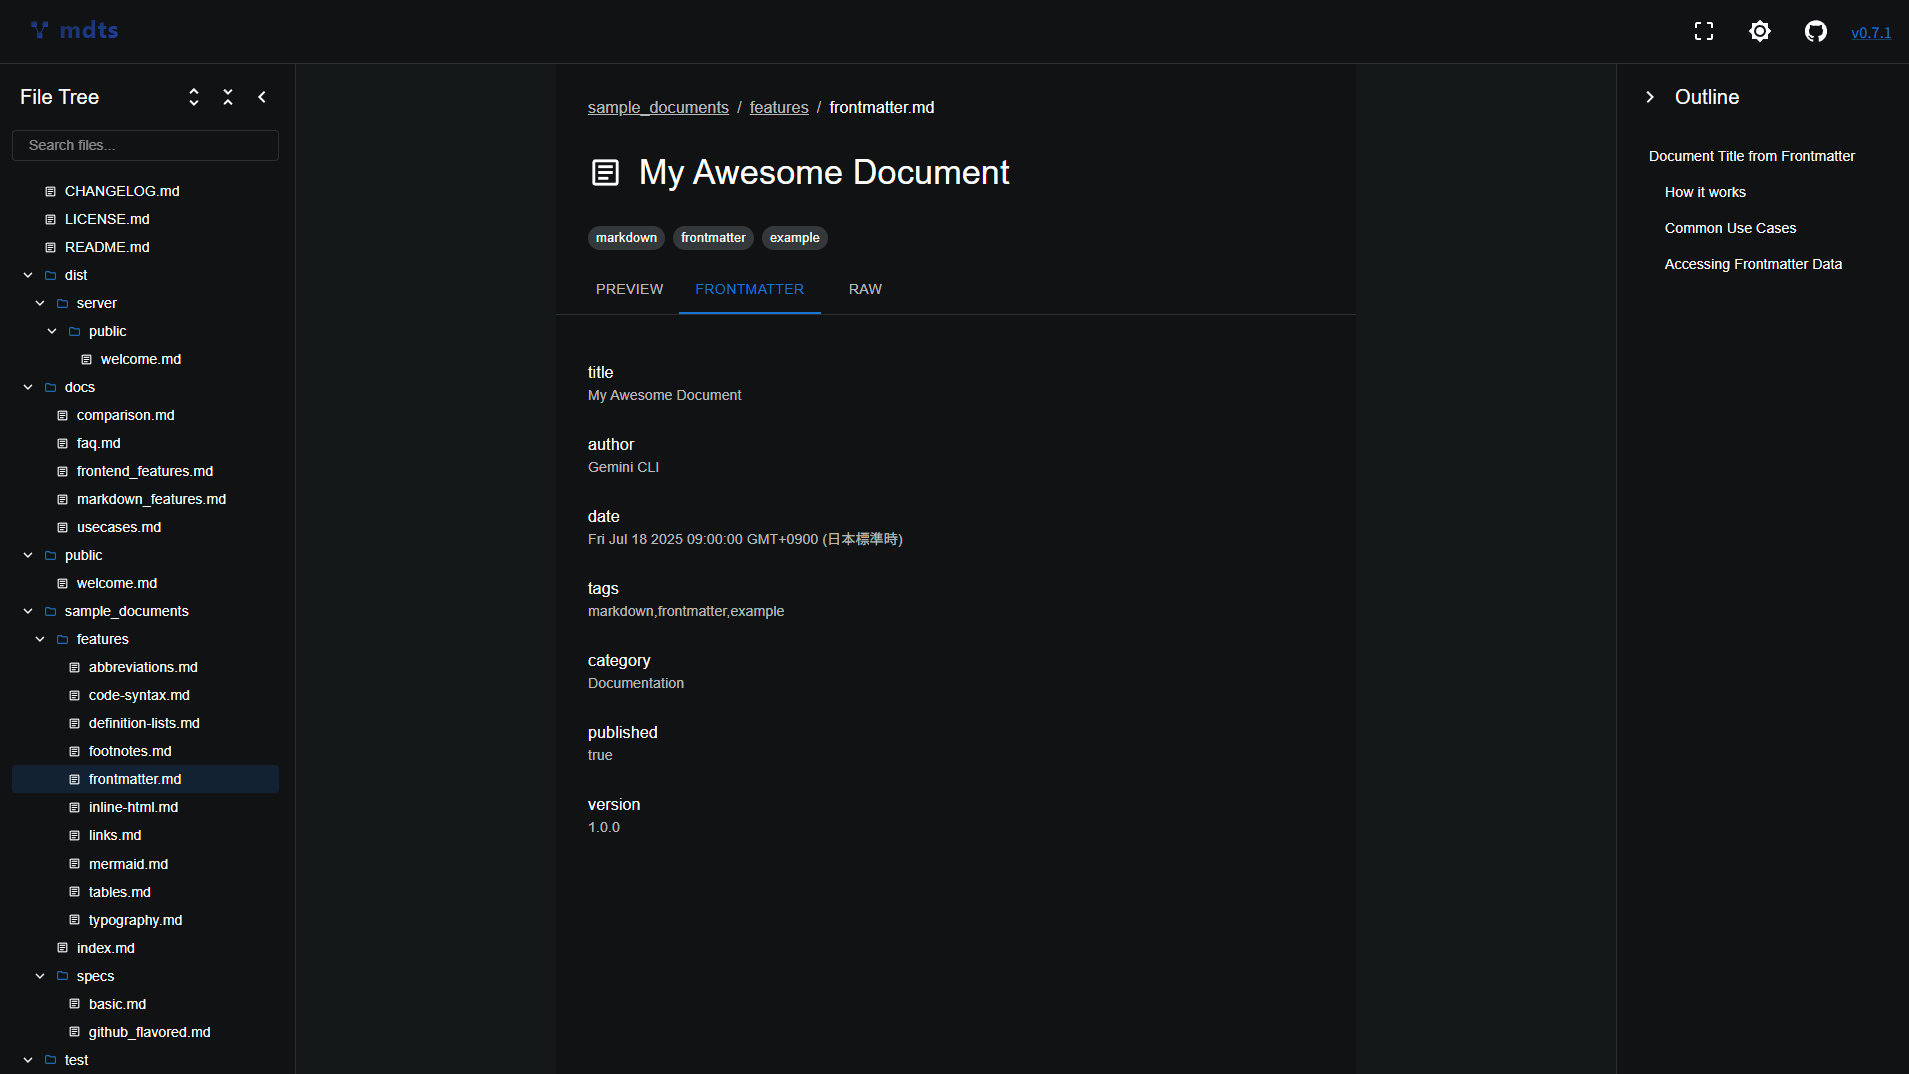Switch to the RAW tab
This screenshot has height=1074, width=1909.
(865, 289)
